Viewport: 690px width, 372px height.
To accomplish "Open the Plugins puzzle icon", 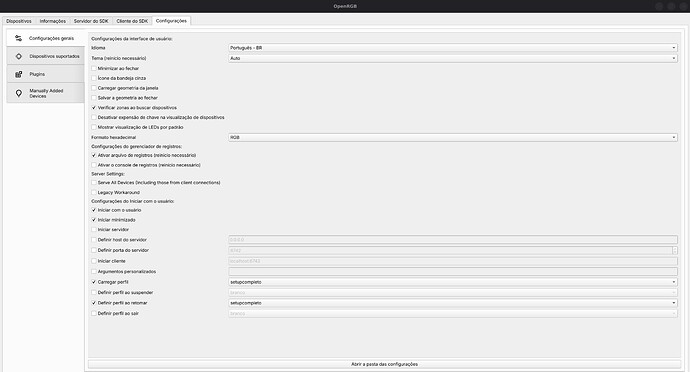I will pos(18,74).
